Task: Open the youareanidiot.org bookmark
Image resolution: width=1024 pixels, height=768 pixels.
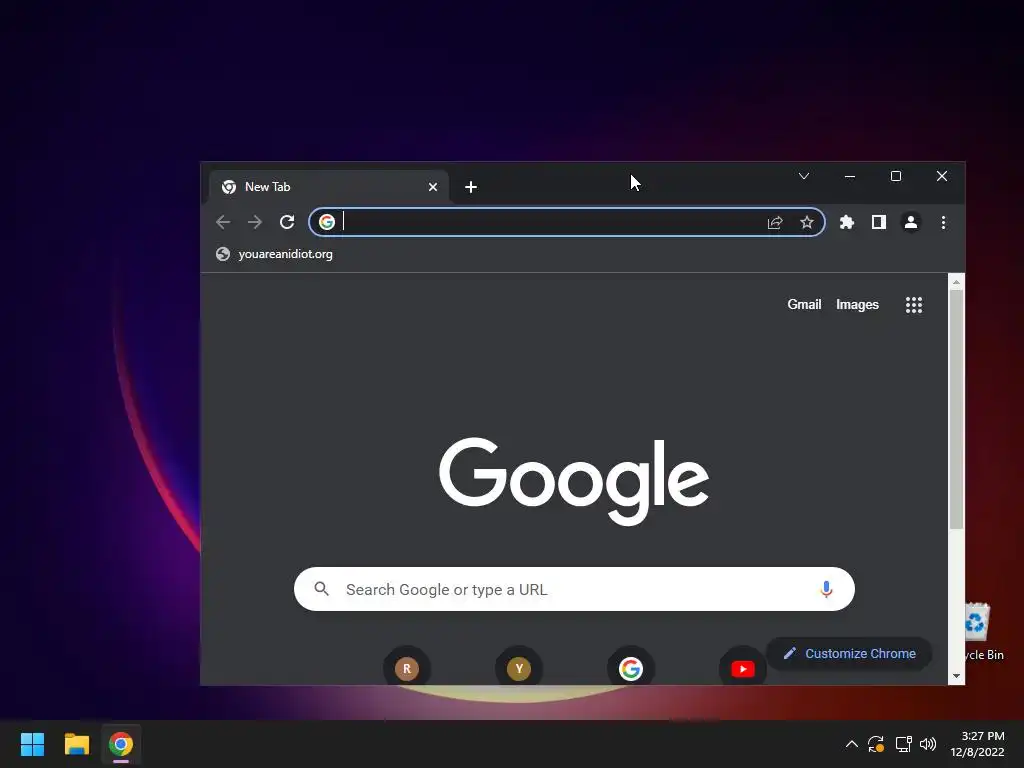Action: pos(274,254)
